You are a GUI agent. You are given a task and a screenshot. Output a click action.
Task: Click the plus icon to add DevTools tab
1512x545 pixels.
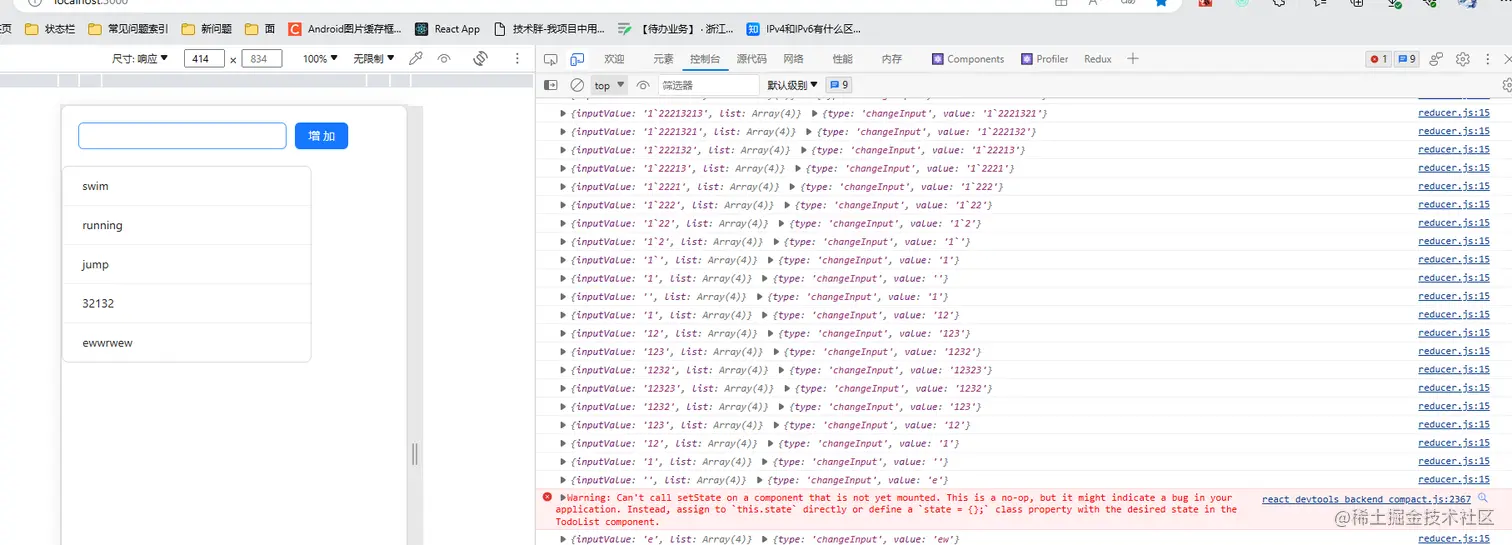(1133, 59)
